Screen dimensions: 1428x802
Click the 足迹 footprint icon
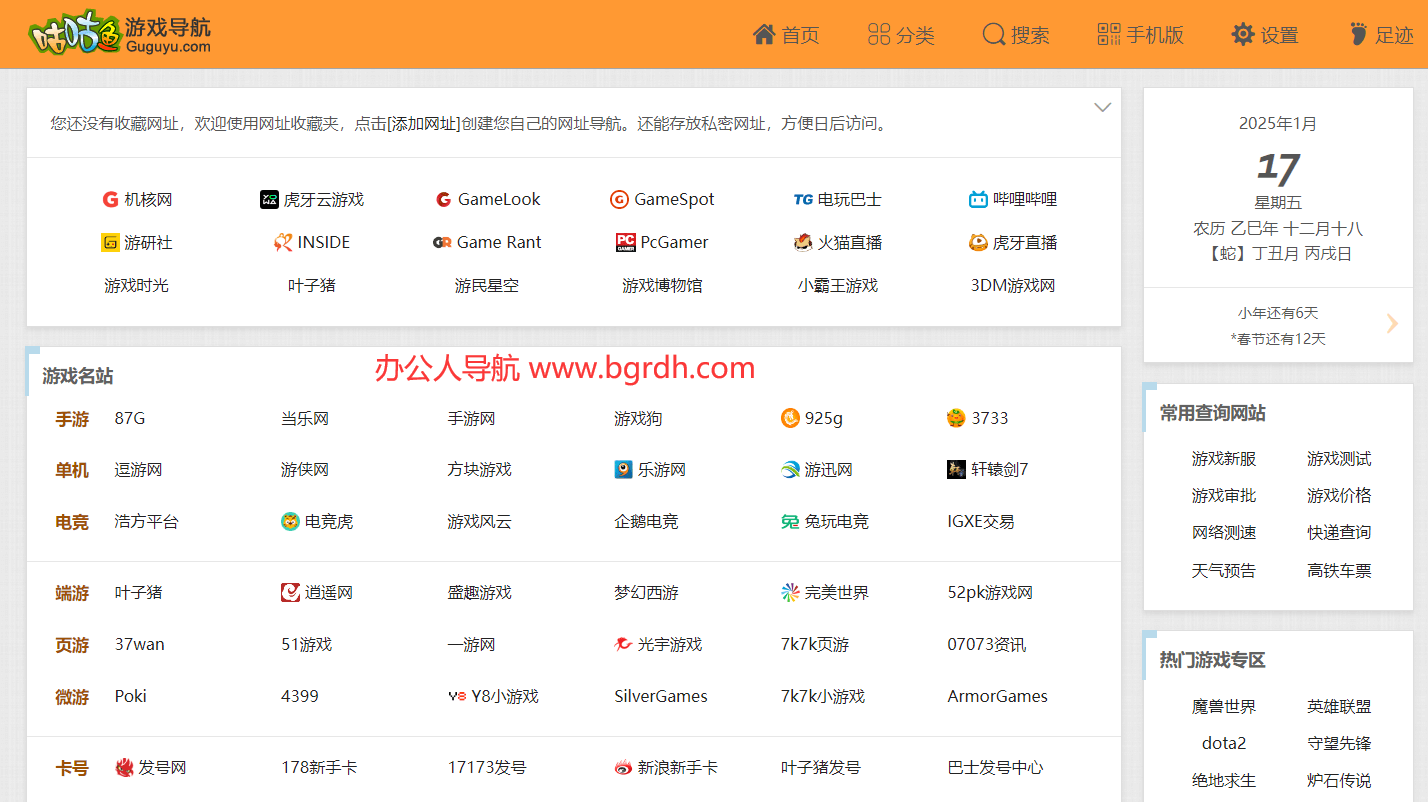click(x=1358, y=34)
